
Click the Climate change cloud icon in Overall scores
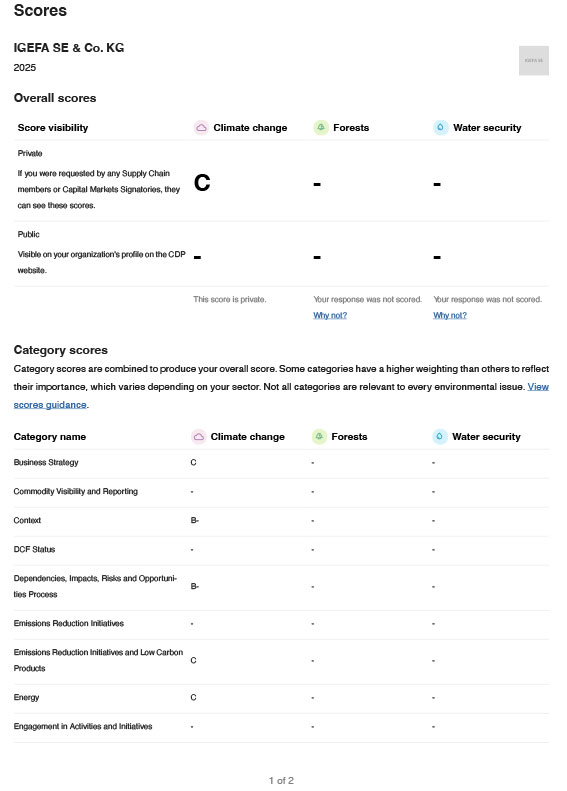click(x=201, y=128)
